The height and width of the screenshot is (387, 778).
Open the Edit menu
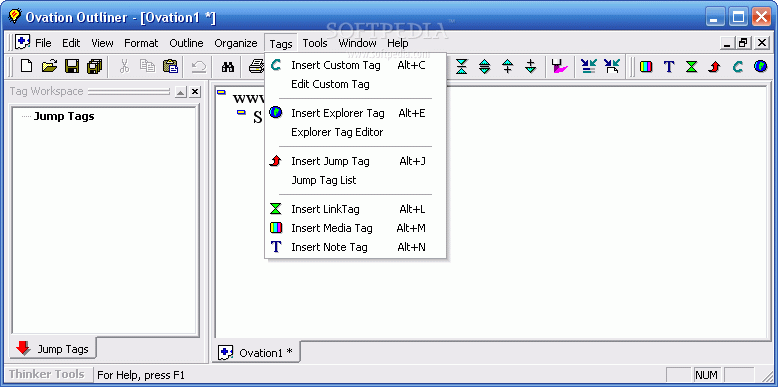(x=71, y=43)
